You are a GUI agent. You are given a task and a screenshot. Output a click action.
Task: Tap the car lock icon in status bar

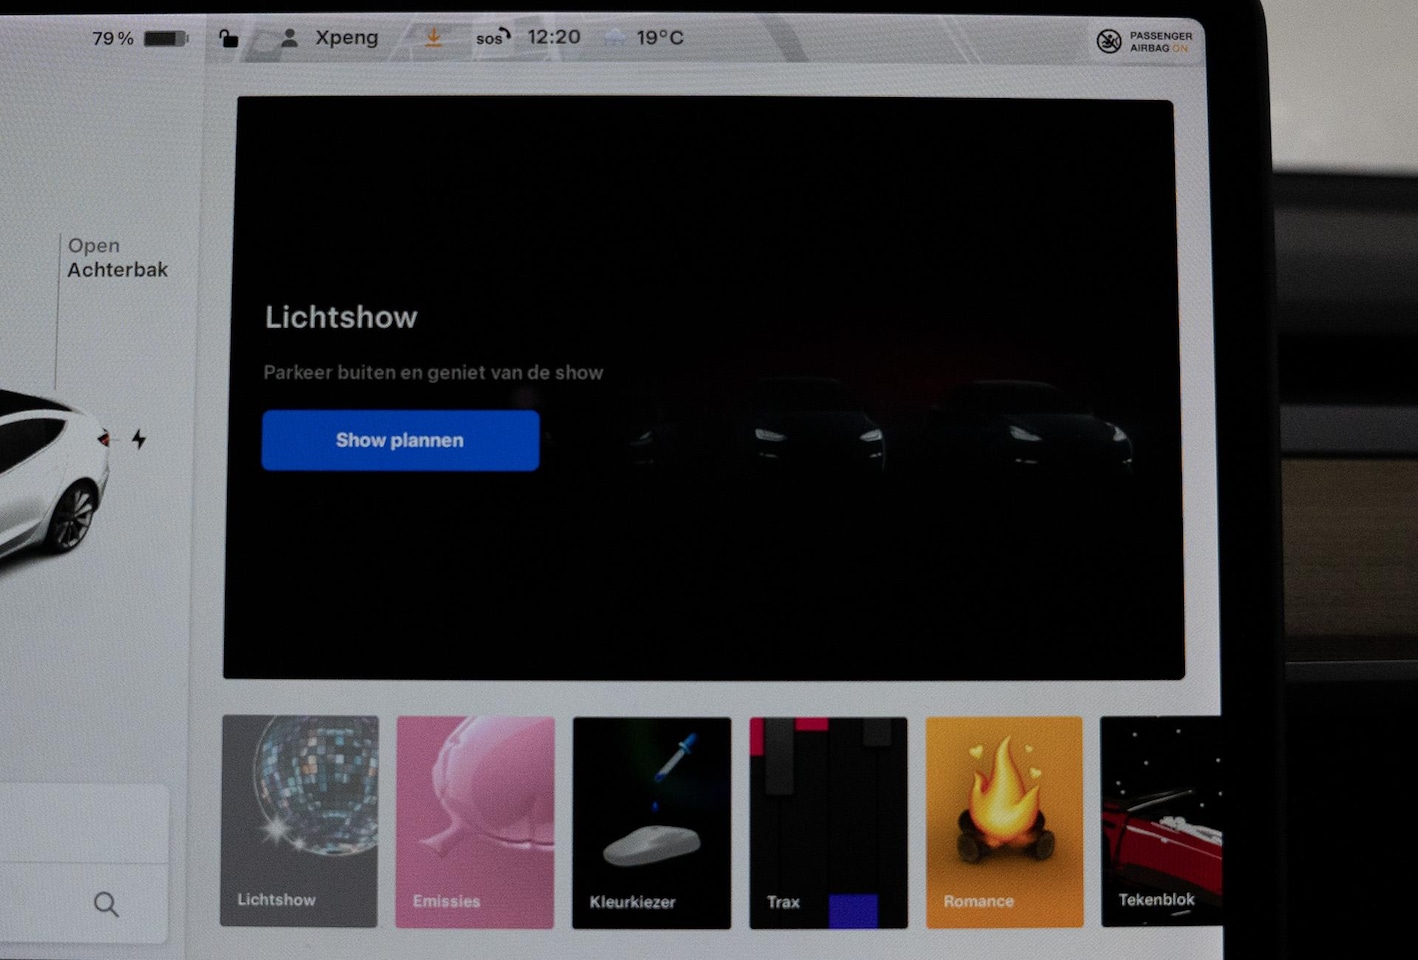pos(229,39)
